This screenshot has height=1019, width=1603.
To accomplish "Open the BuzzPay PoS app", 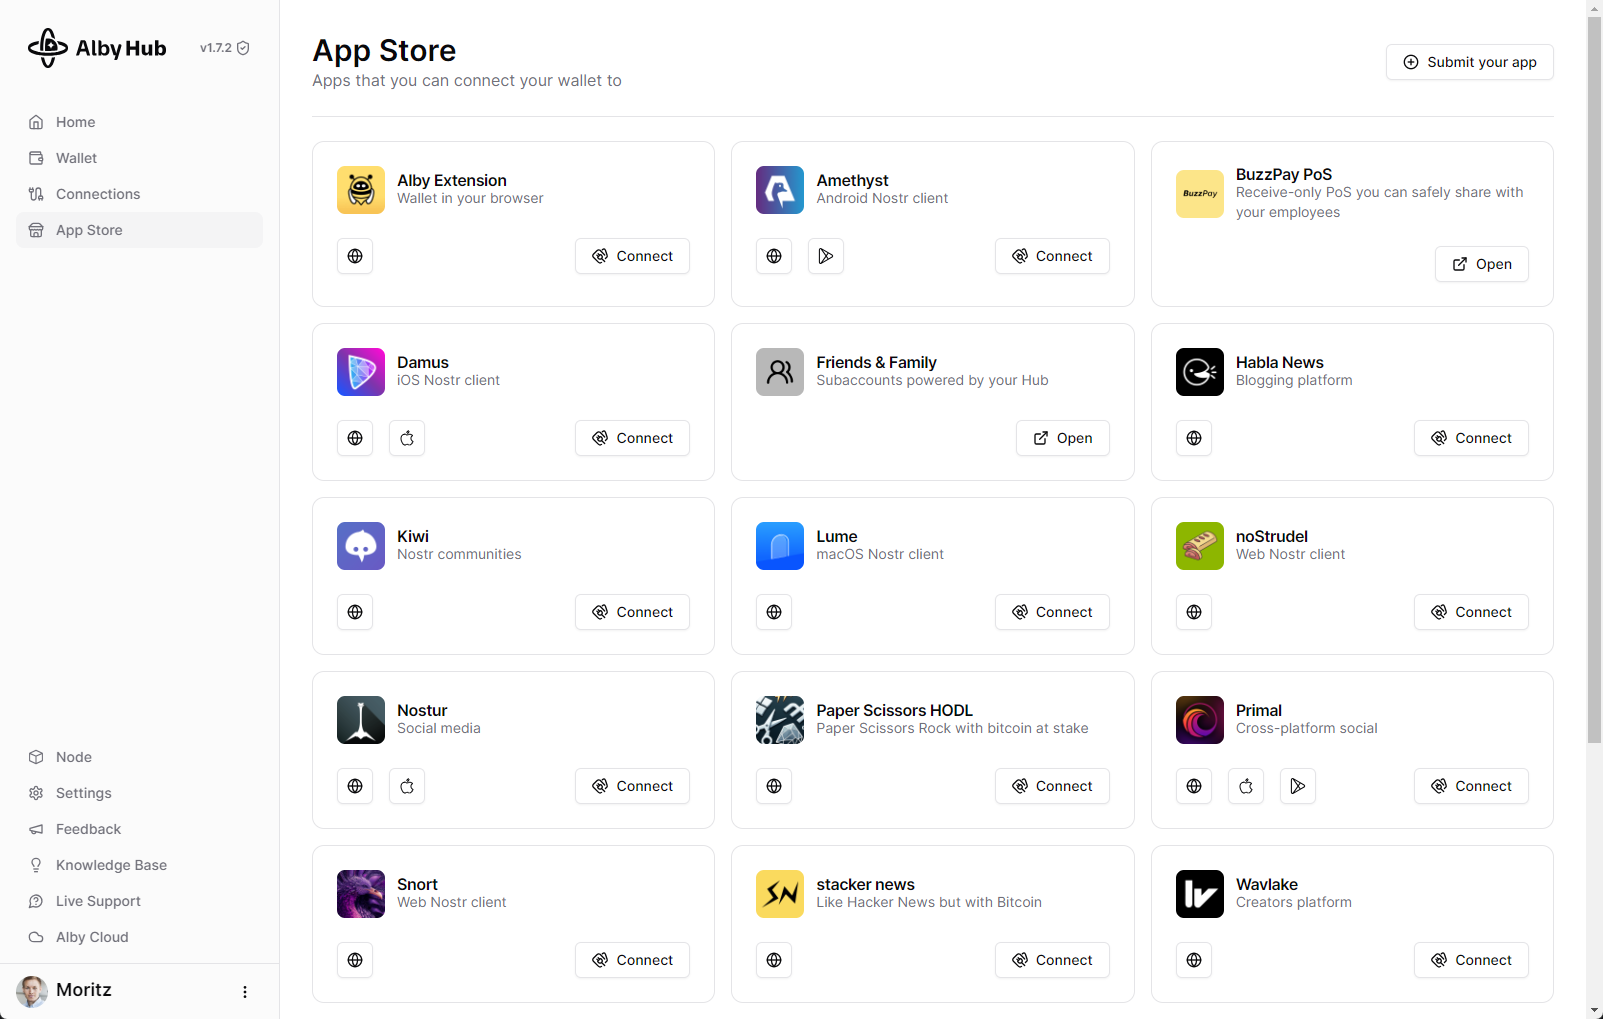I will pos(1481,264).
